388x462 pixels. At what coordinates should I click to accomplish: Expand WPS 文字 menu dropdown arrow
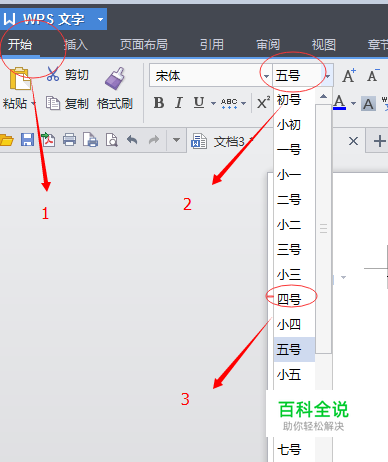coord(100,19)
